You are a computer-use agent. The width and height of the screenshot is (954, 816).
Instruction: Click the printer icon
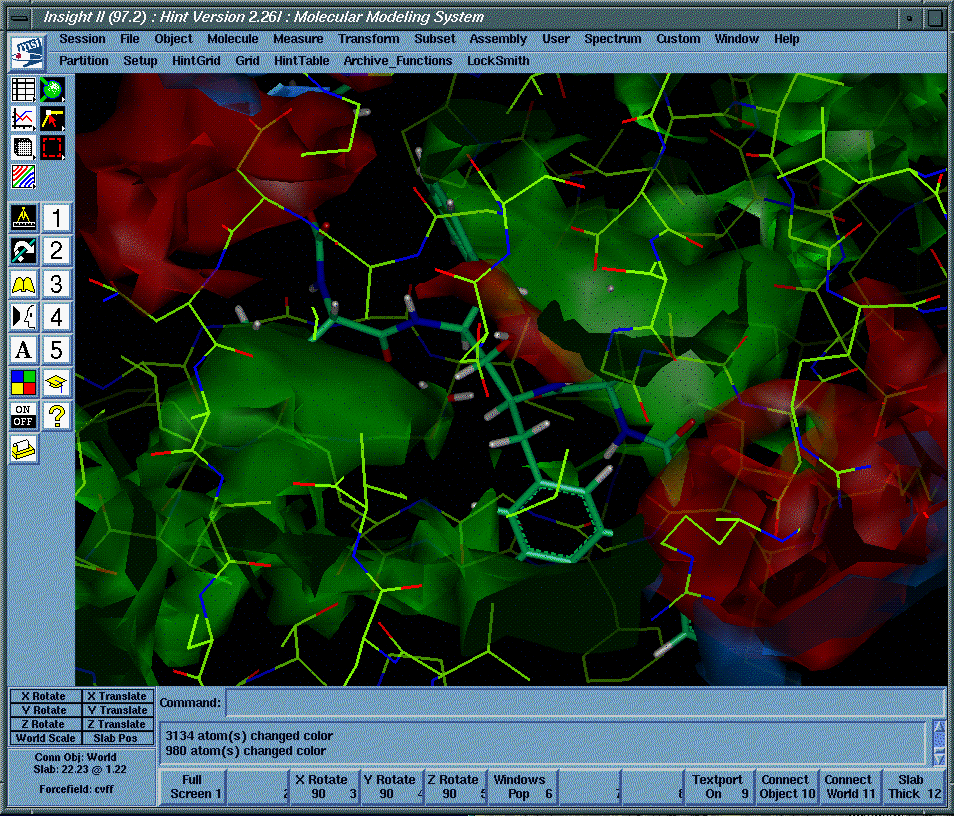24,449
